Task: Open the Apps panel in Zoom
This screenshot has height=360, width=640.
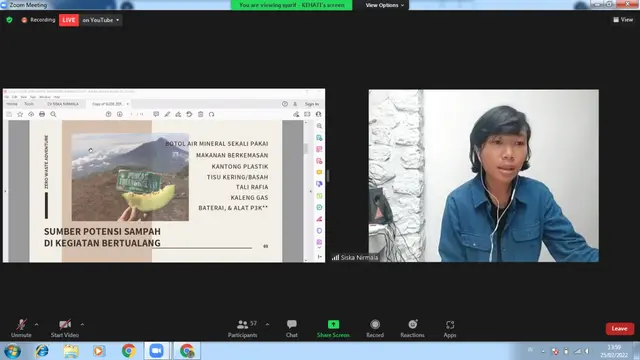Action: click(x=450, y=328)
